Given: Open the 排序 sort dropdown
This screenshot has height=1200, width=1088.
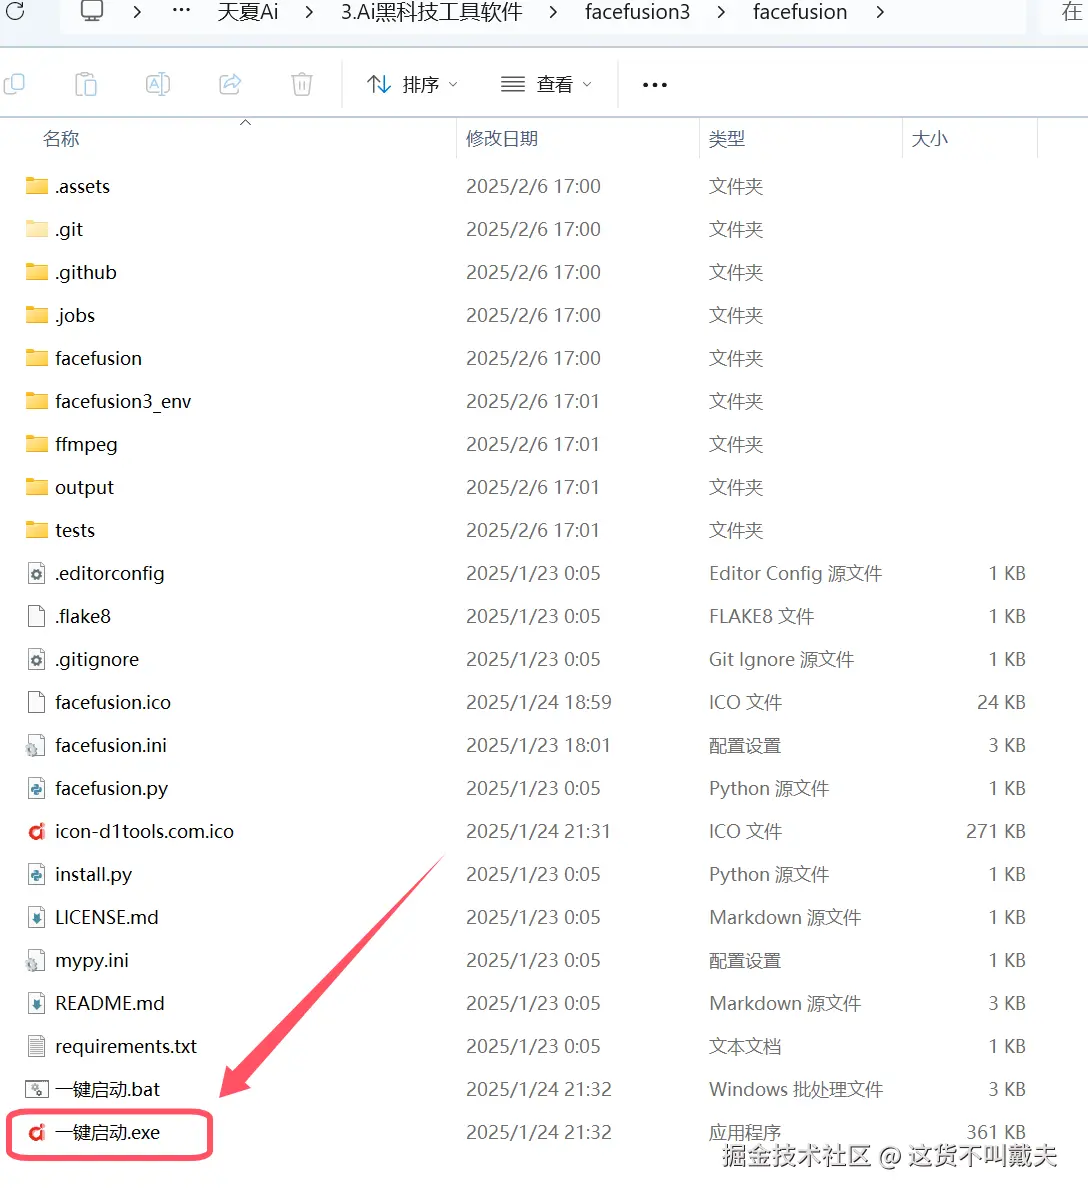Looking at the screenshot, I should 412,85.
